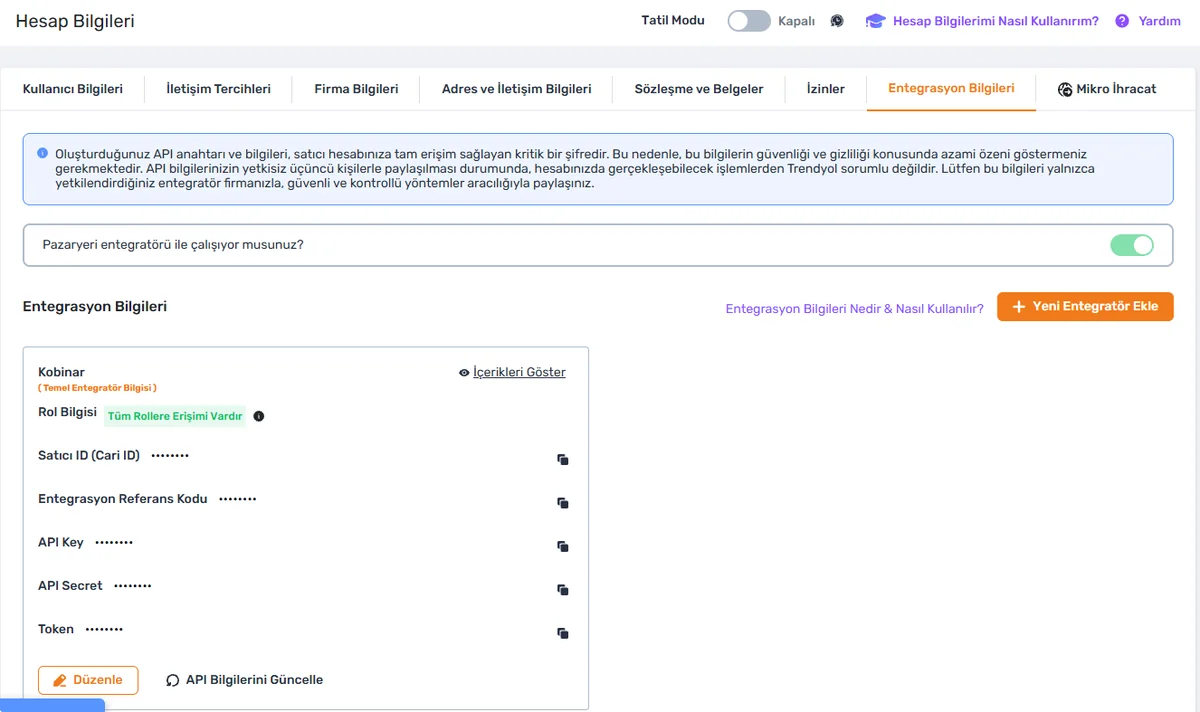Open the Kullanıcı Bilgileri tab

(73, 89)
